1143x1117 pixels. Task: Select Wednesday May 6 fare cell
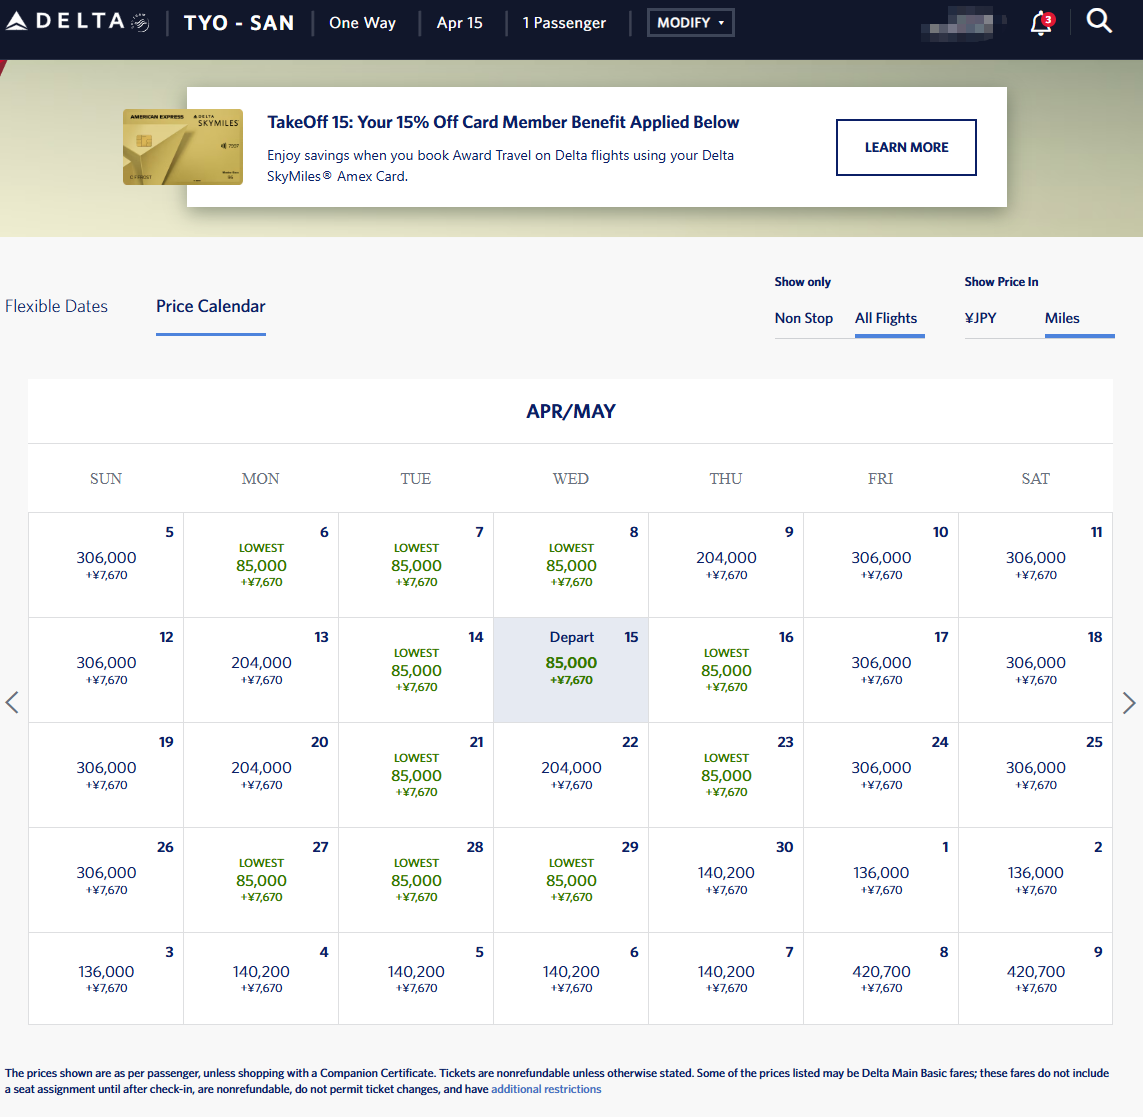coord(571,978)
